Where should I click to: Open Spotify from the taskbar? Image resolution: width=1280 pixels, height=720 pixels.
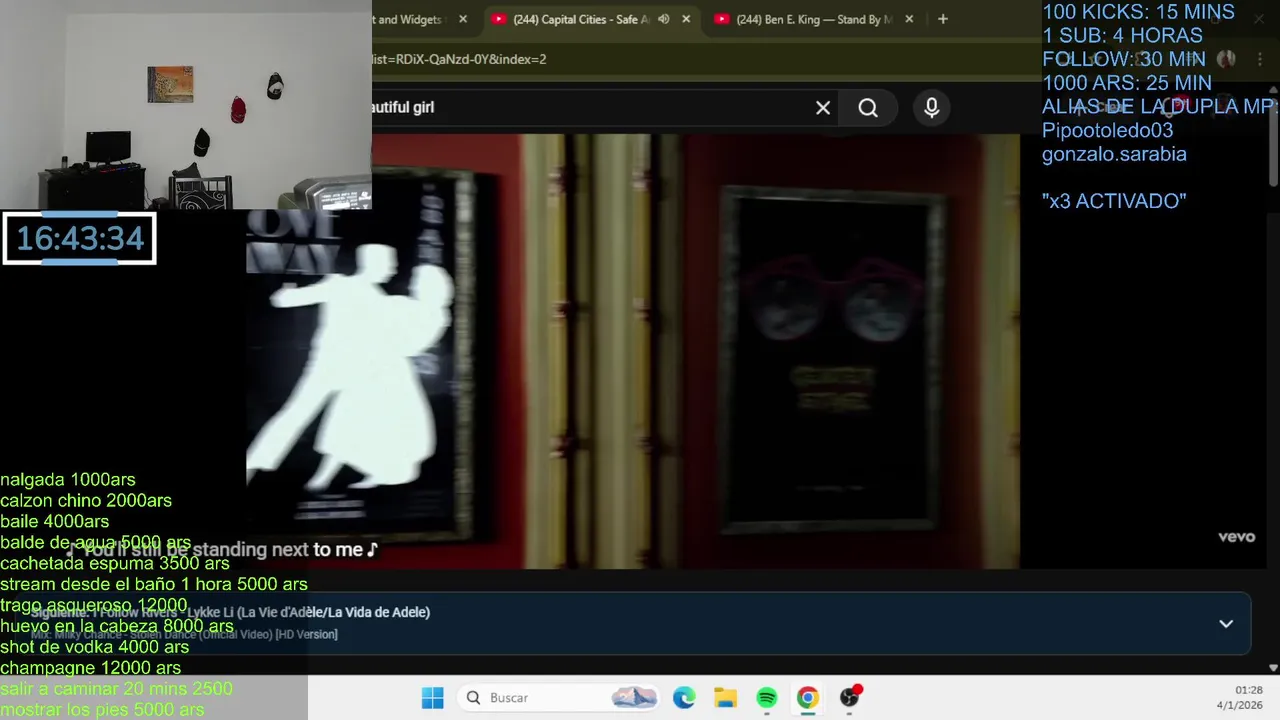pyautogui.click(x=767, y=698)
